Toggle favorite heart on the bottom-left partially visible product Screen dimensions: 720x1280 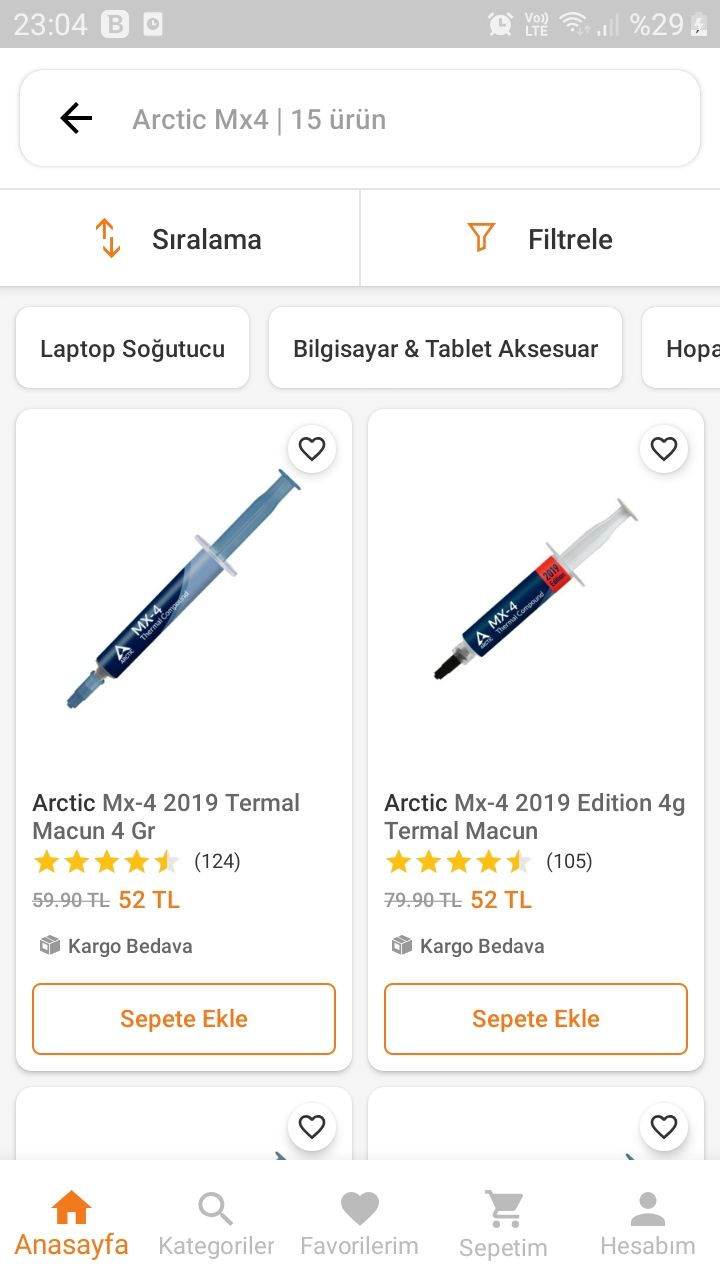tap(312, 1127)
